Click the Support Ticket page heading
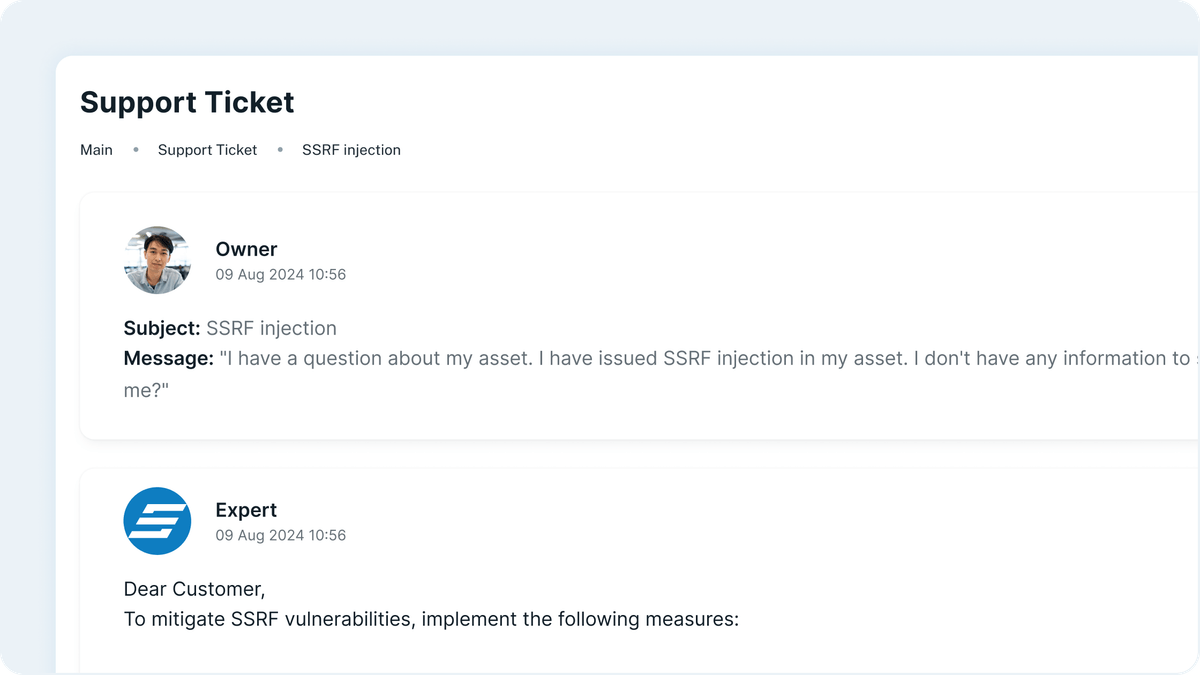 coord(187,102)
